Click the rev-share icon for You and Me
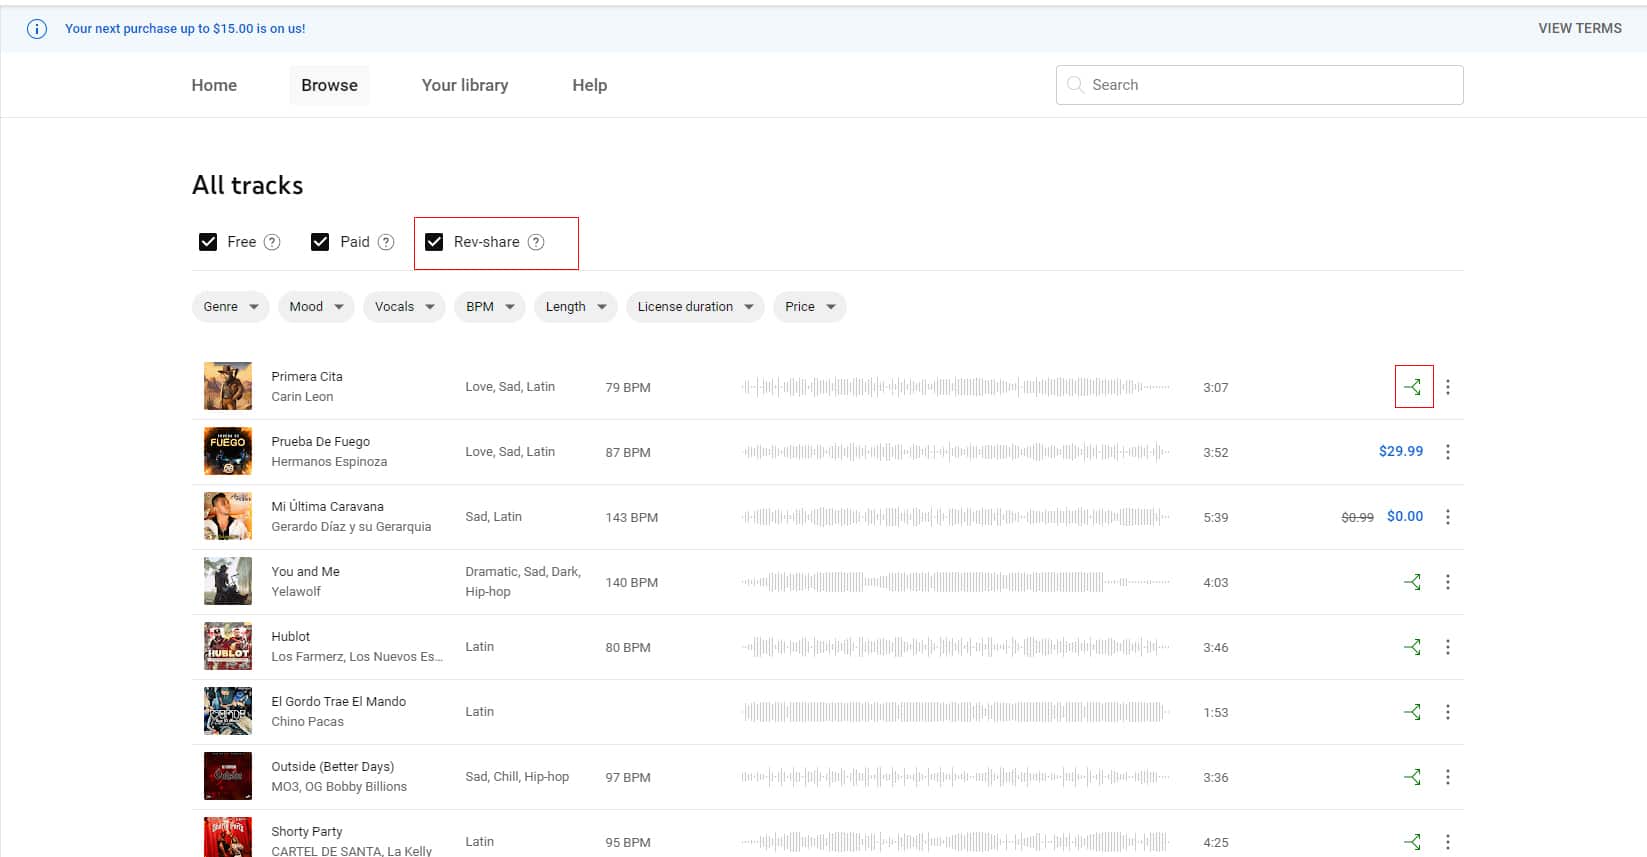Screen dimensions: 1647x857 (x=1412, y=582)
